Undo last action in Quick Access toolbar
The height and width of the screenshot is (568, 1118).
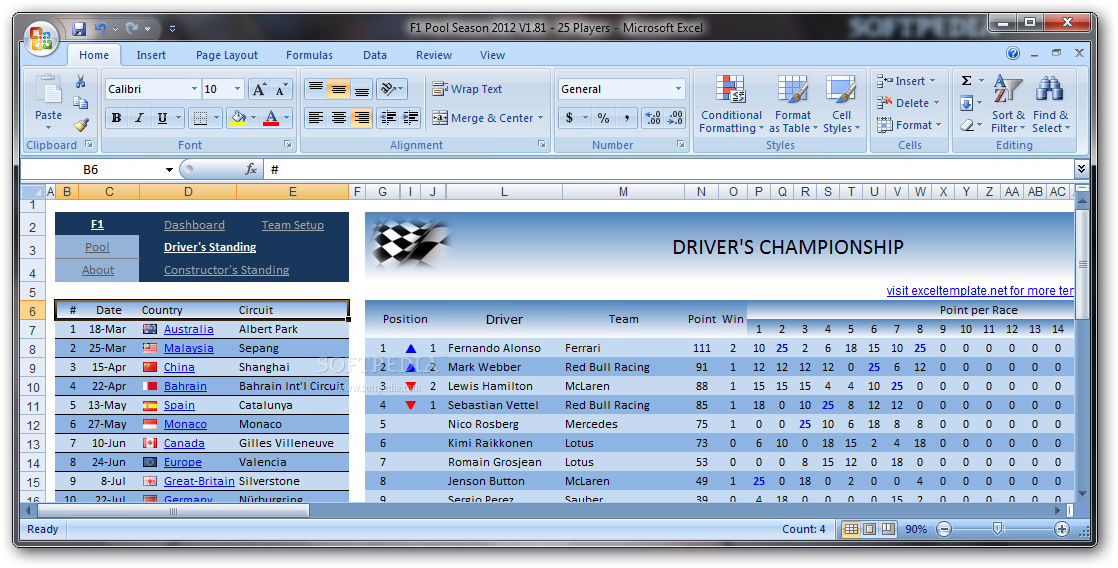[x=101, y=29]
